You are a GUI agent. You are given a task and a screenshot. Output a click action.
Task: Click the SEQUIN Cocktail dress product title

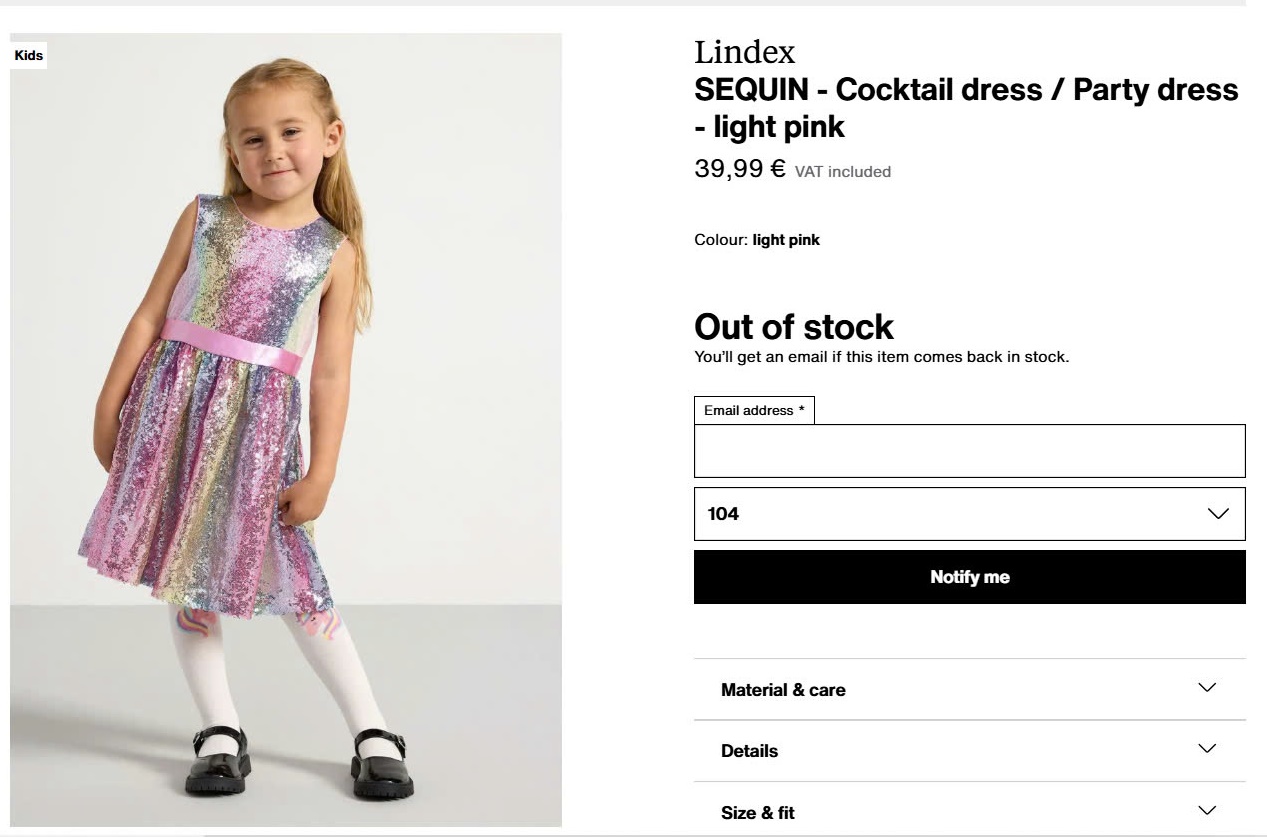point(965,108)
